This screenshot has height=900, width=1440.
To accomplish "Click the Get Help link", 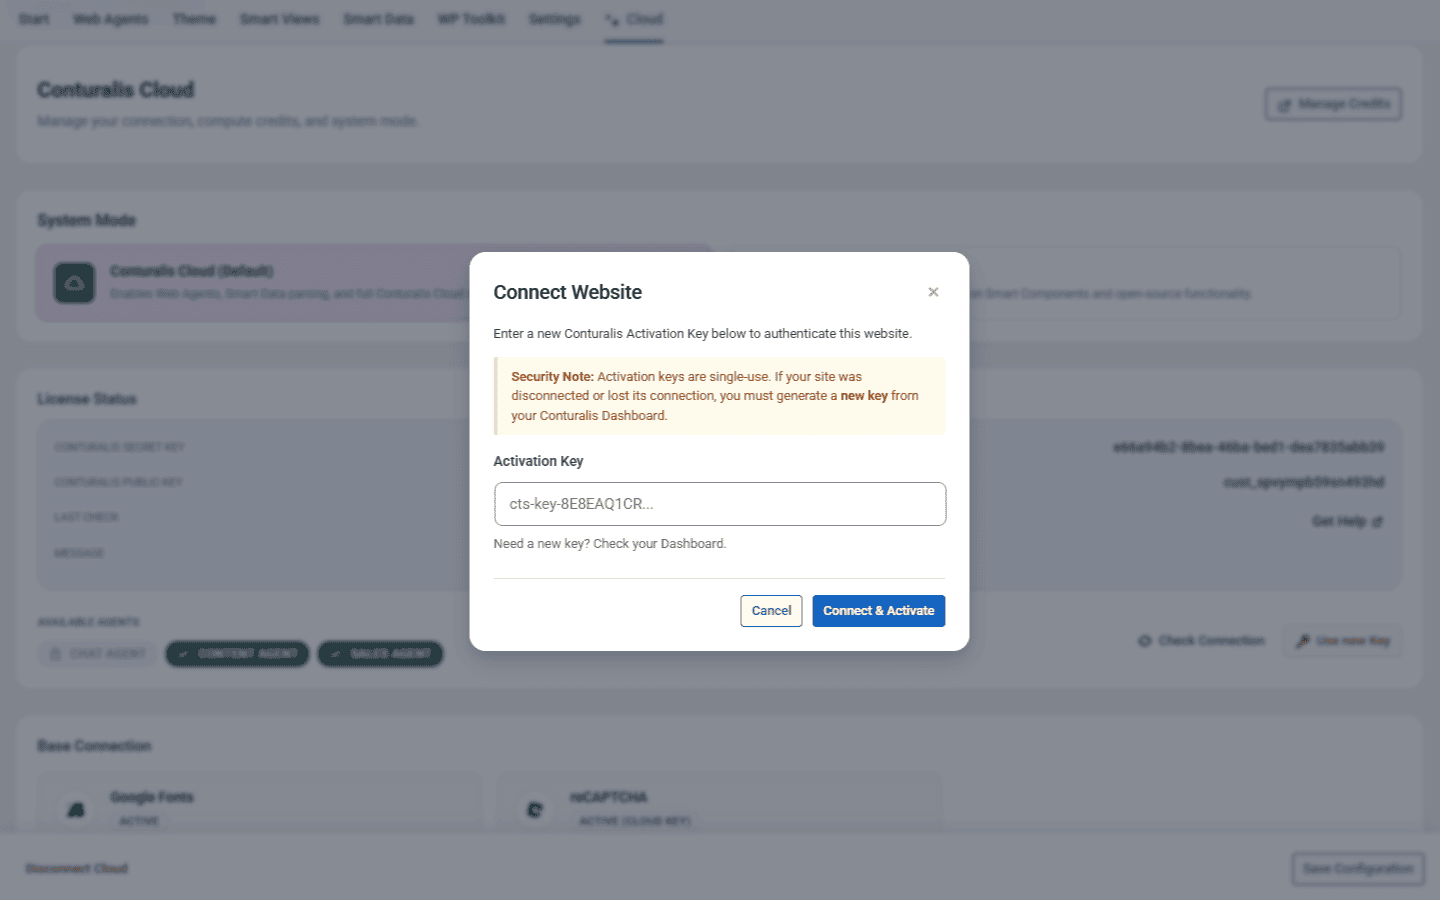I will [x=1347, y=521].
